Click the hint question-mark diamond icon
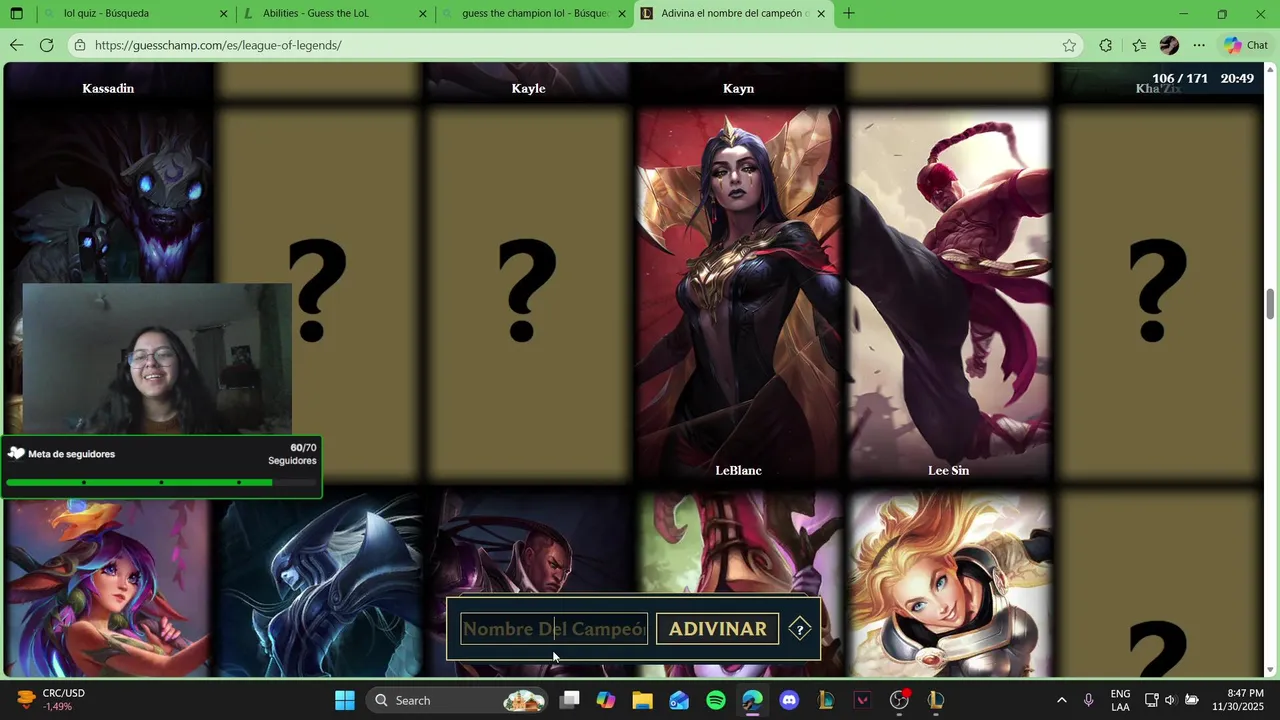The image size is (1280, 720). point(800,629)
